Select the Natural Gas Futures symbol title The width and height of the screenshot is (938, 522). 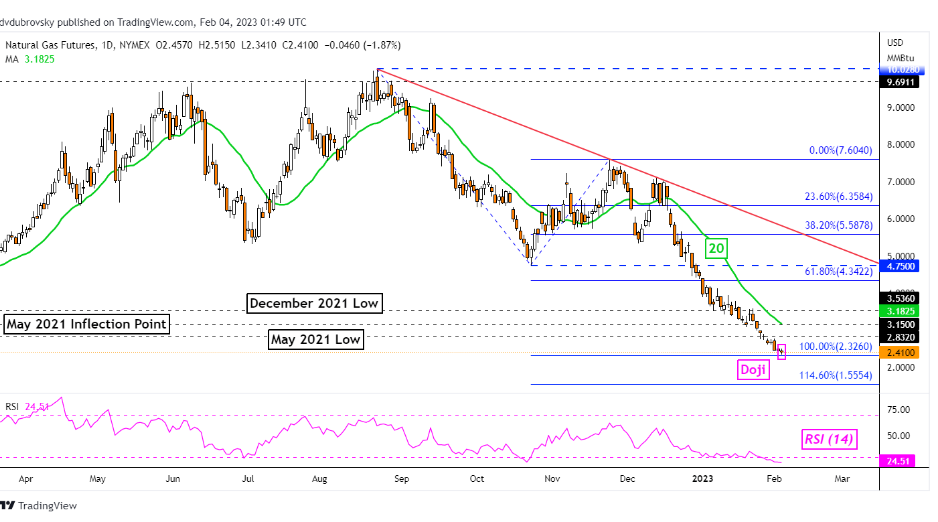coord(51,45)
